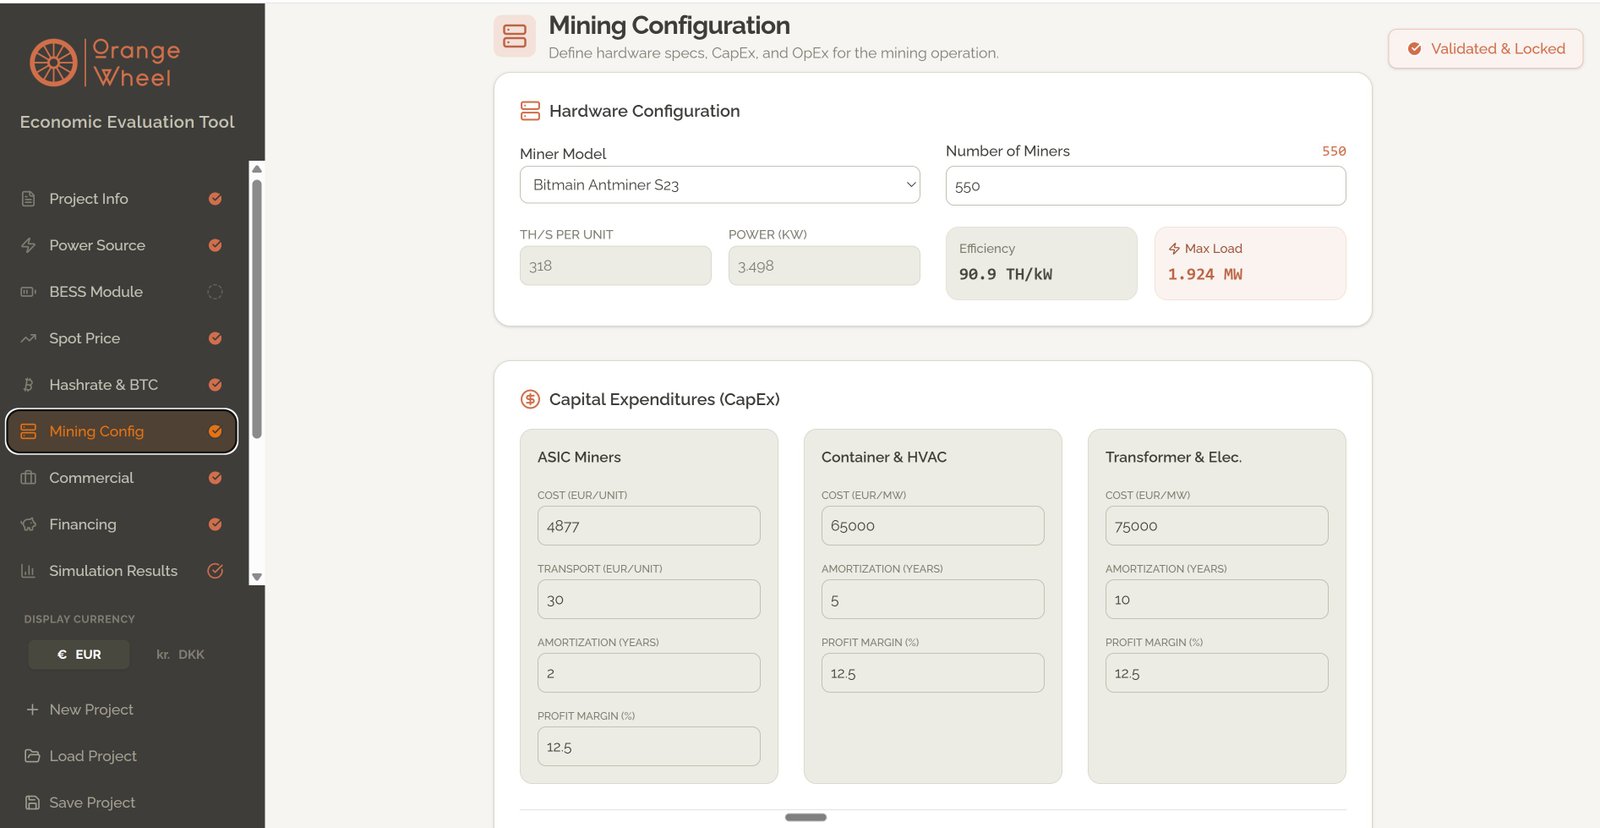Edit Container & HVAC amortization field

933,599
